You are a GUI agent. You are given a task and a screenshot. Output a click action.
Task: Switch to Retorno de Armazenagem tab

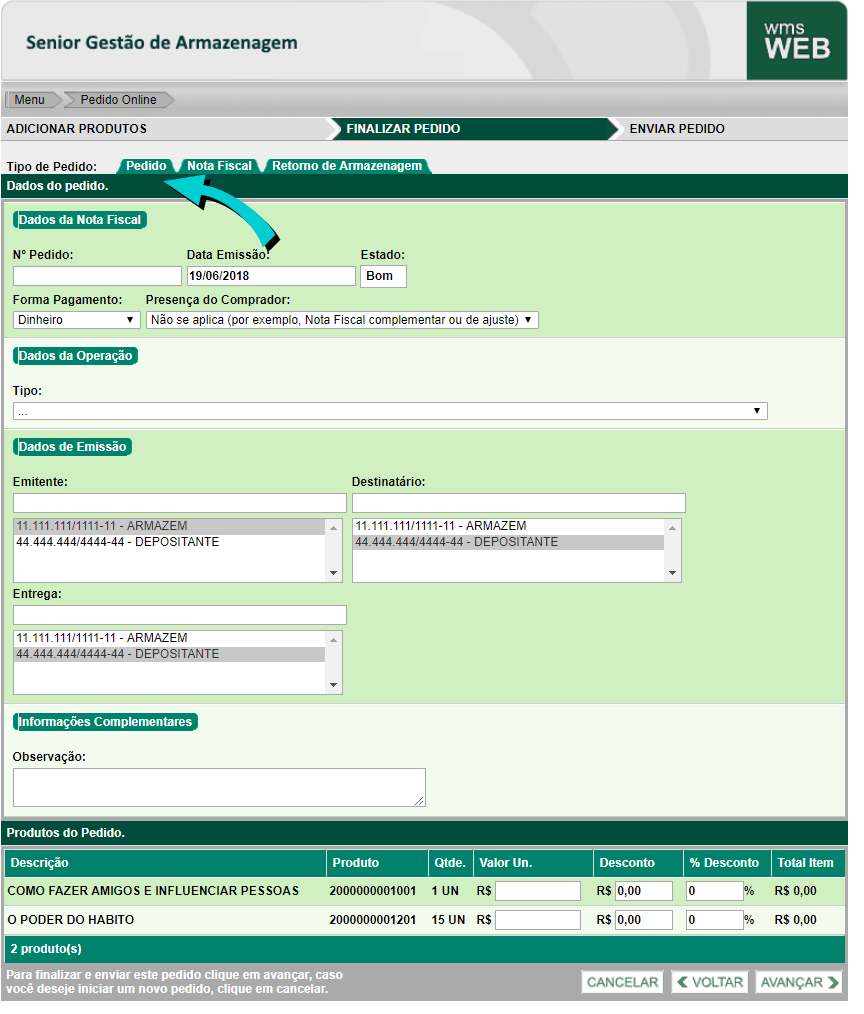pyautogui.click(x=347, y=166)
